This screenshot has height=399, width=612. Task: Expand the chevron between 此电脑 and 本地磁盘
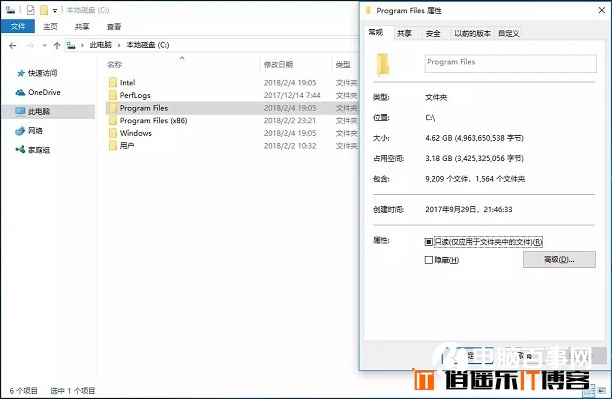click(119, 45)
